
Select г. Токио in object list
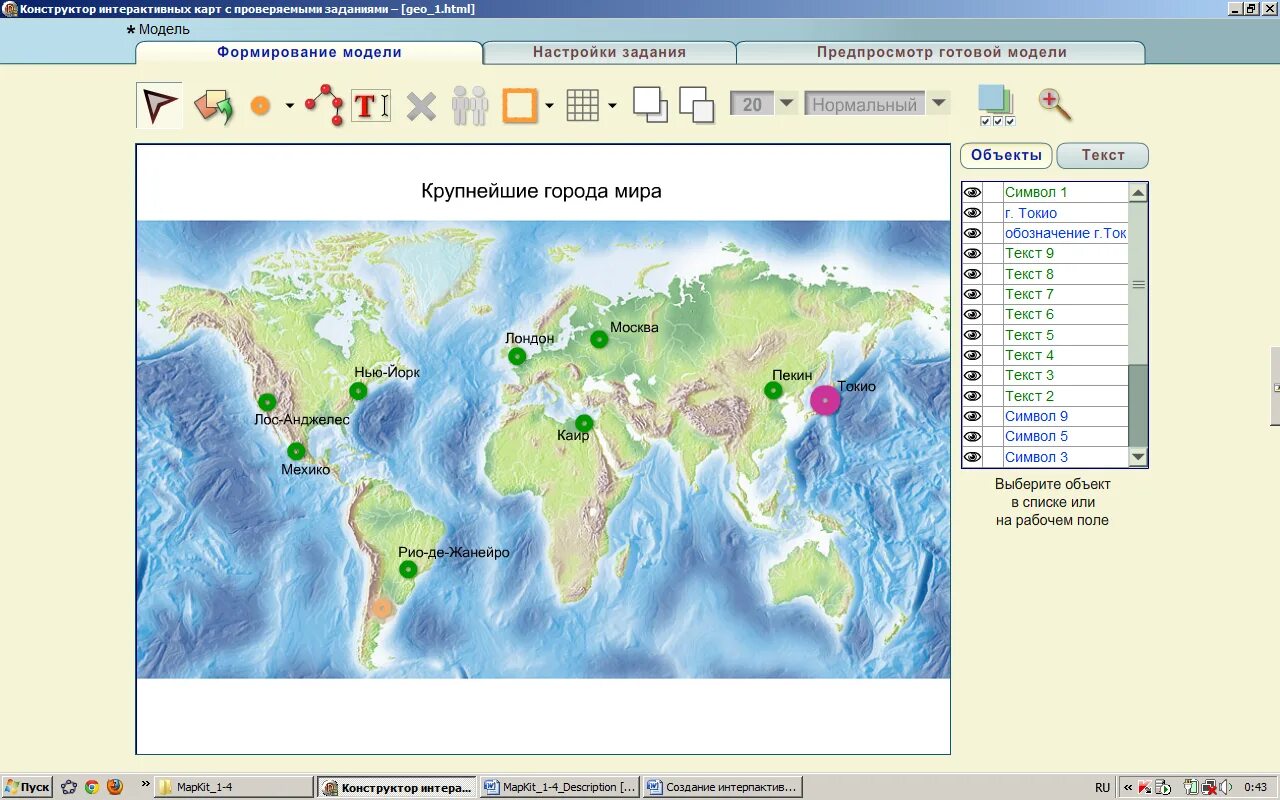[x=1065, y=213]
